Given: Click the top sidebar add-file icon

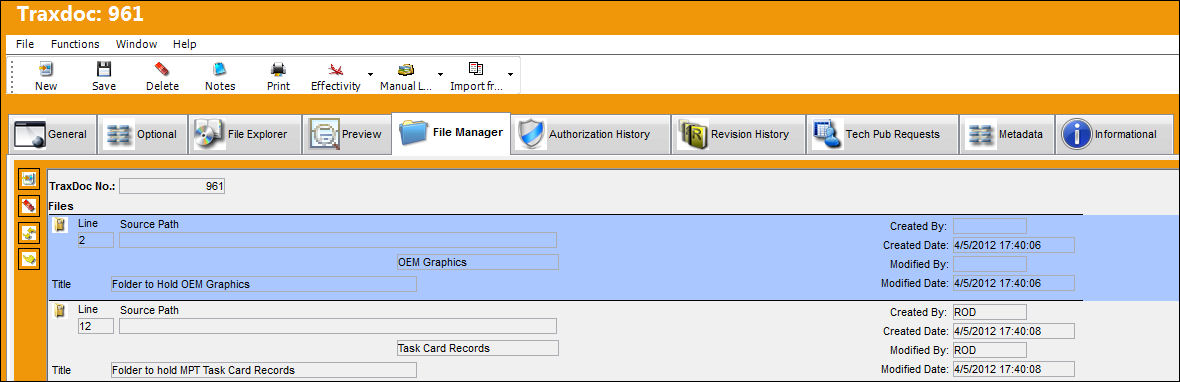Looking at the screenshot, I should pyautogui.click(x=29, y=179).
